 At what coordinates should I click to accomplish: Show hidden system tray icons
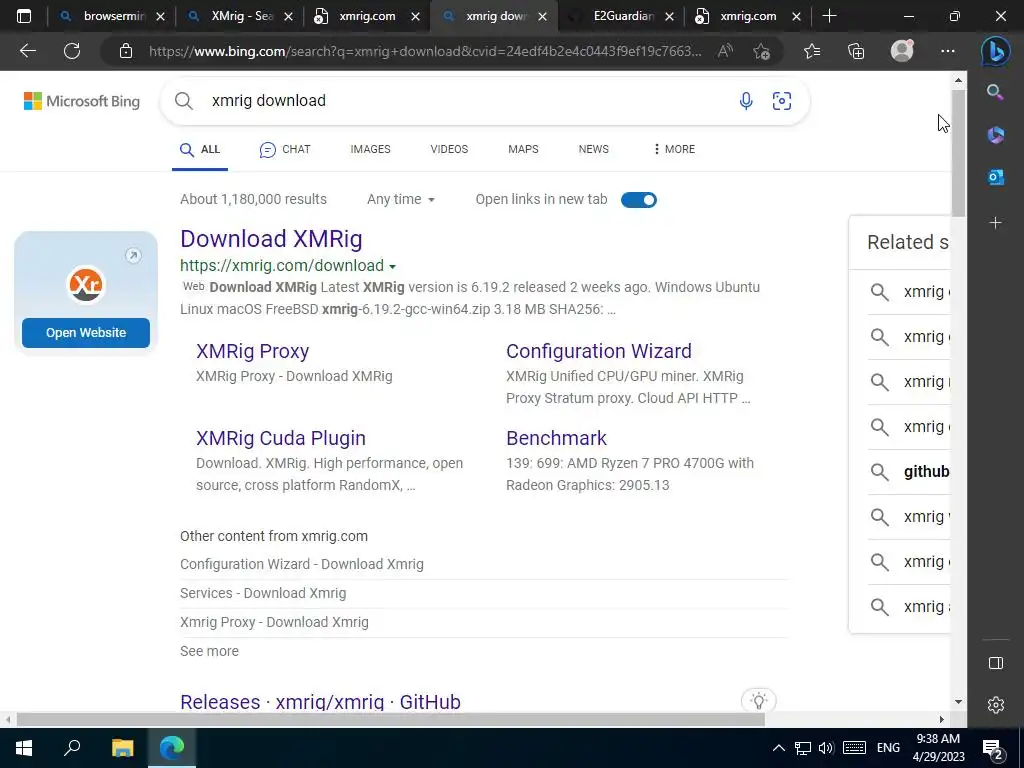pos(778,748)
